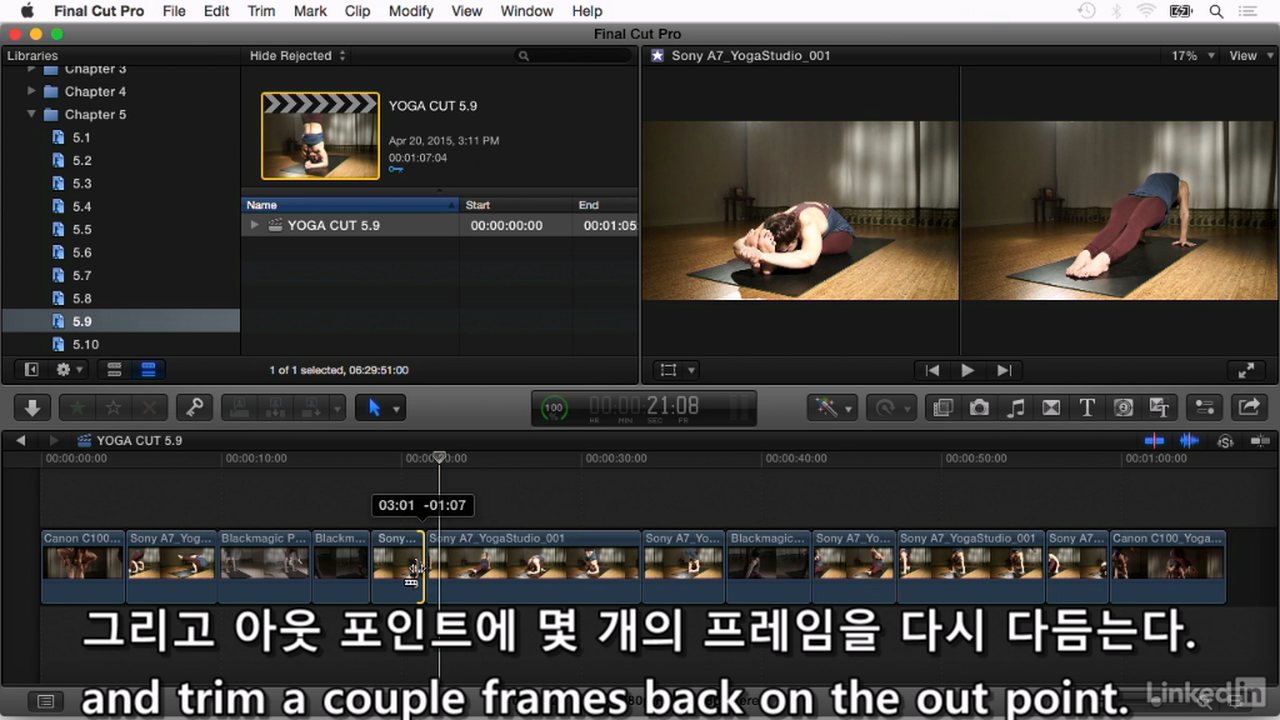Screen dimensions: 1280x720
Task: Mark clip as Favorite with green star
Action: (78, 407)
